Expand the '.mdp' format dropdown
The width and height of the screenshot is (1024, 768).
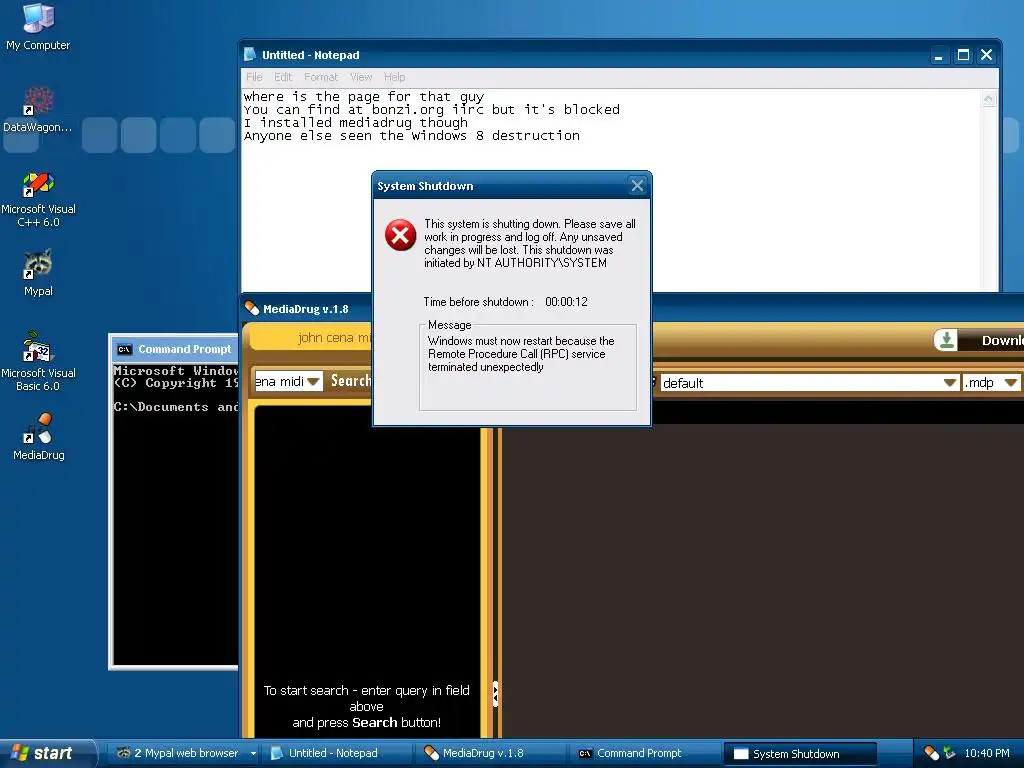(1011, 383)
